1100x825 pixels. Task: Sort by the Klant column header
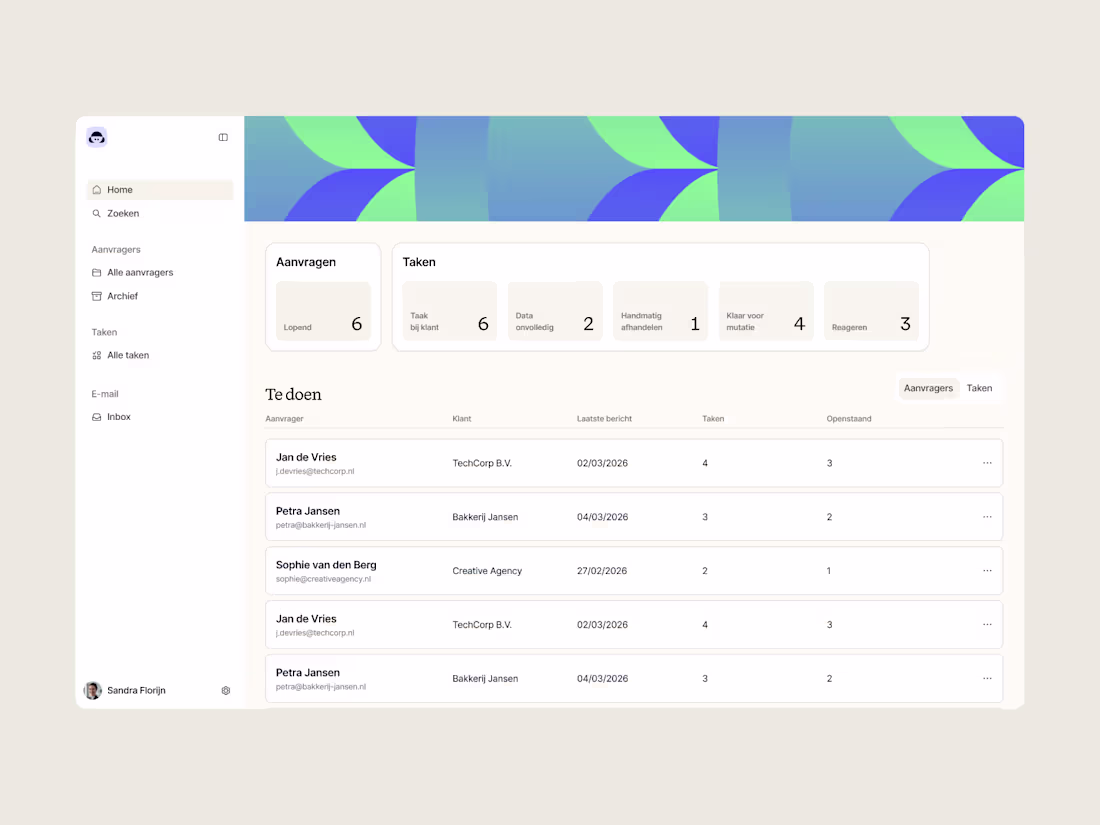point(462,419)
